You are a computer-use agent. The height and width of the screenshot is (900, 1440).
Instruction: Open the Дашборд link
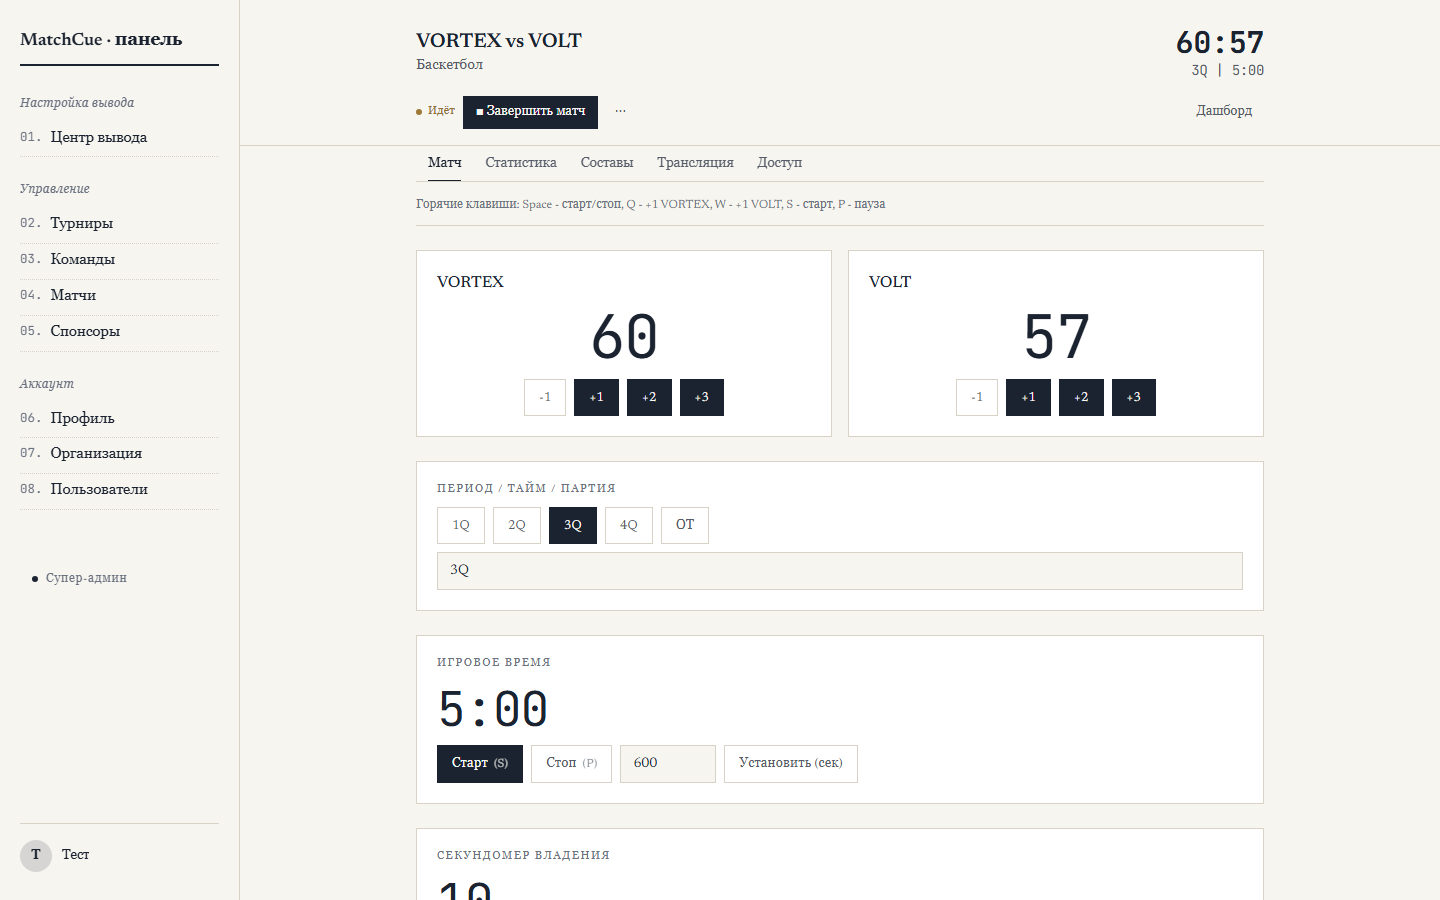pos(1224,111)
